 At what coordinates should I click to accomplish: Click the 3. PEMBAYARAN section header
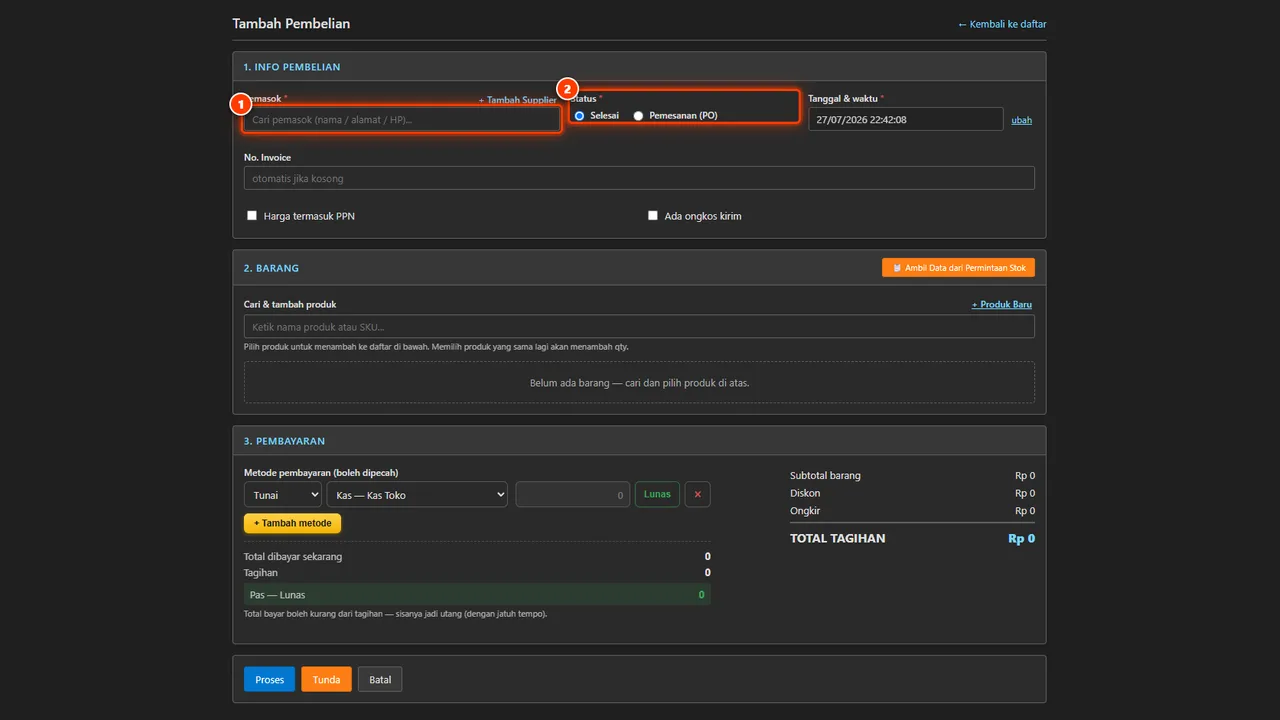pyautogui.click(x=284, y=441)
